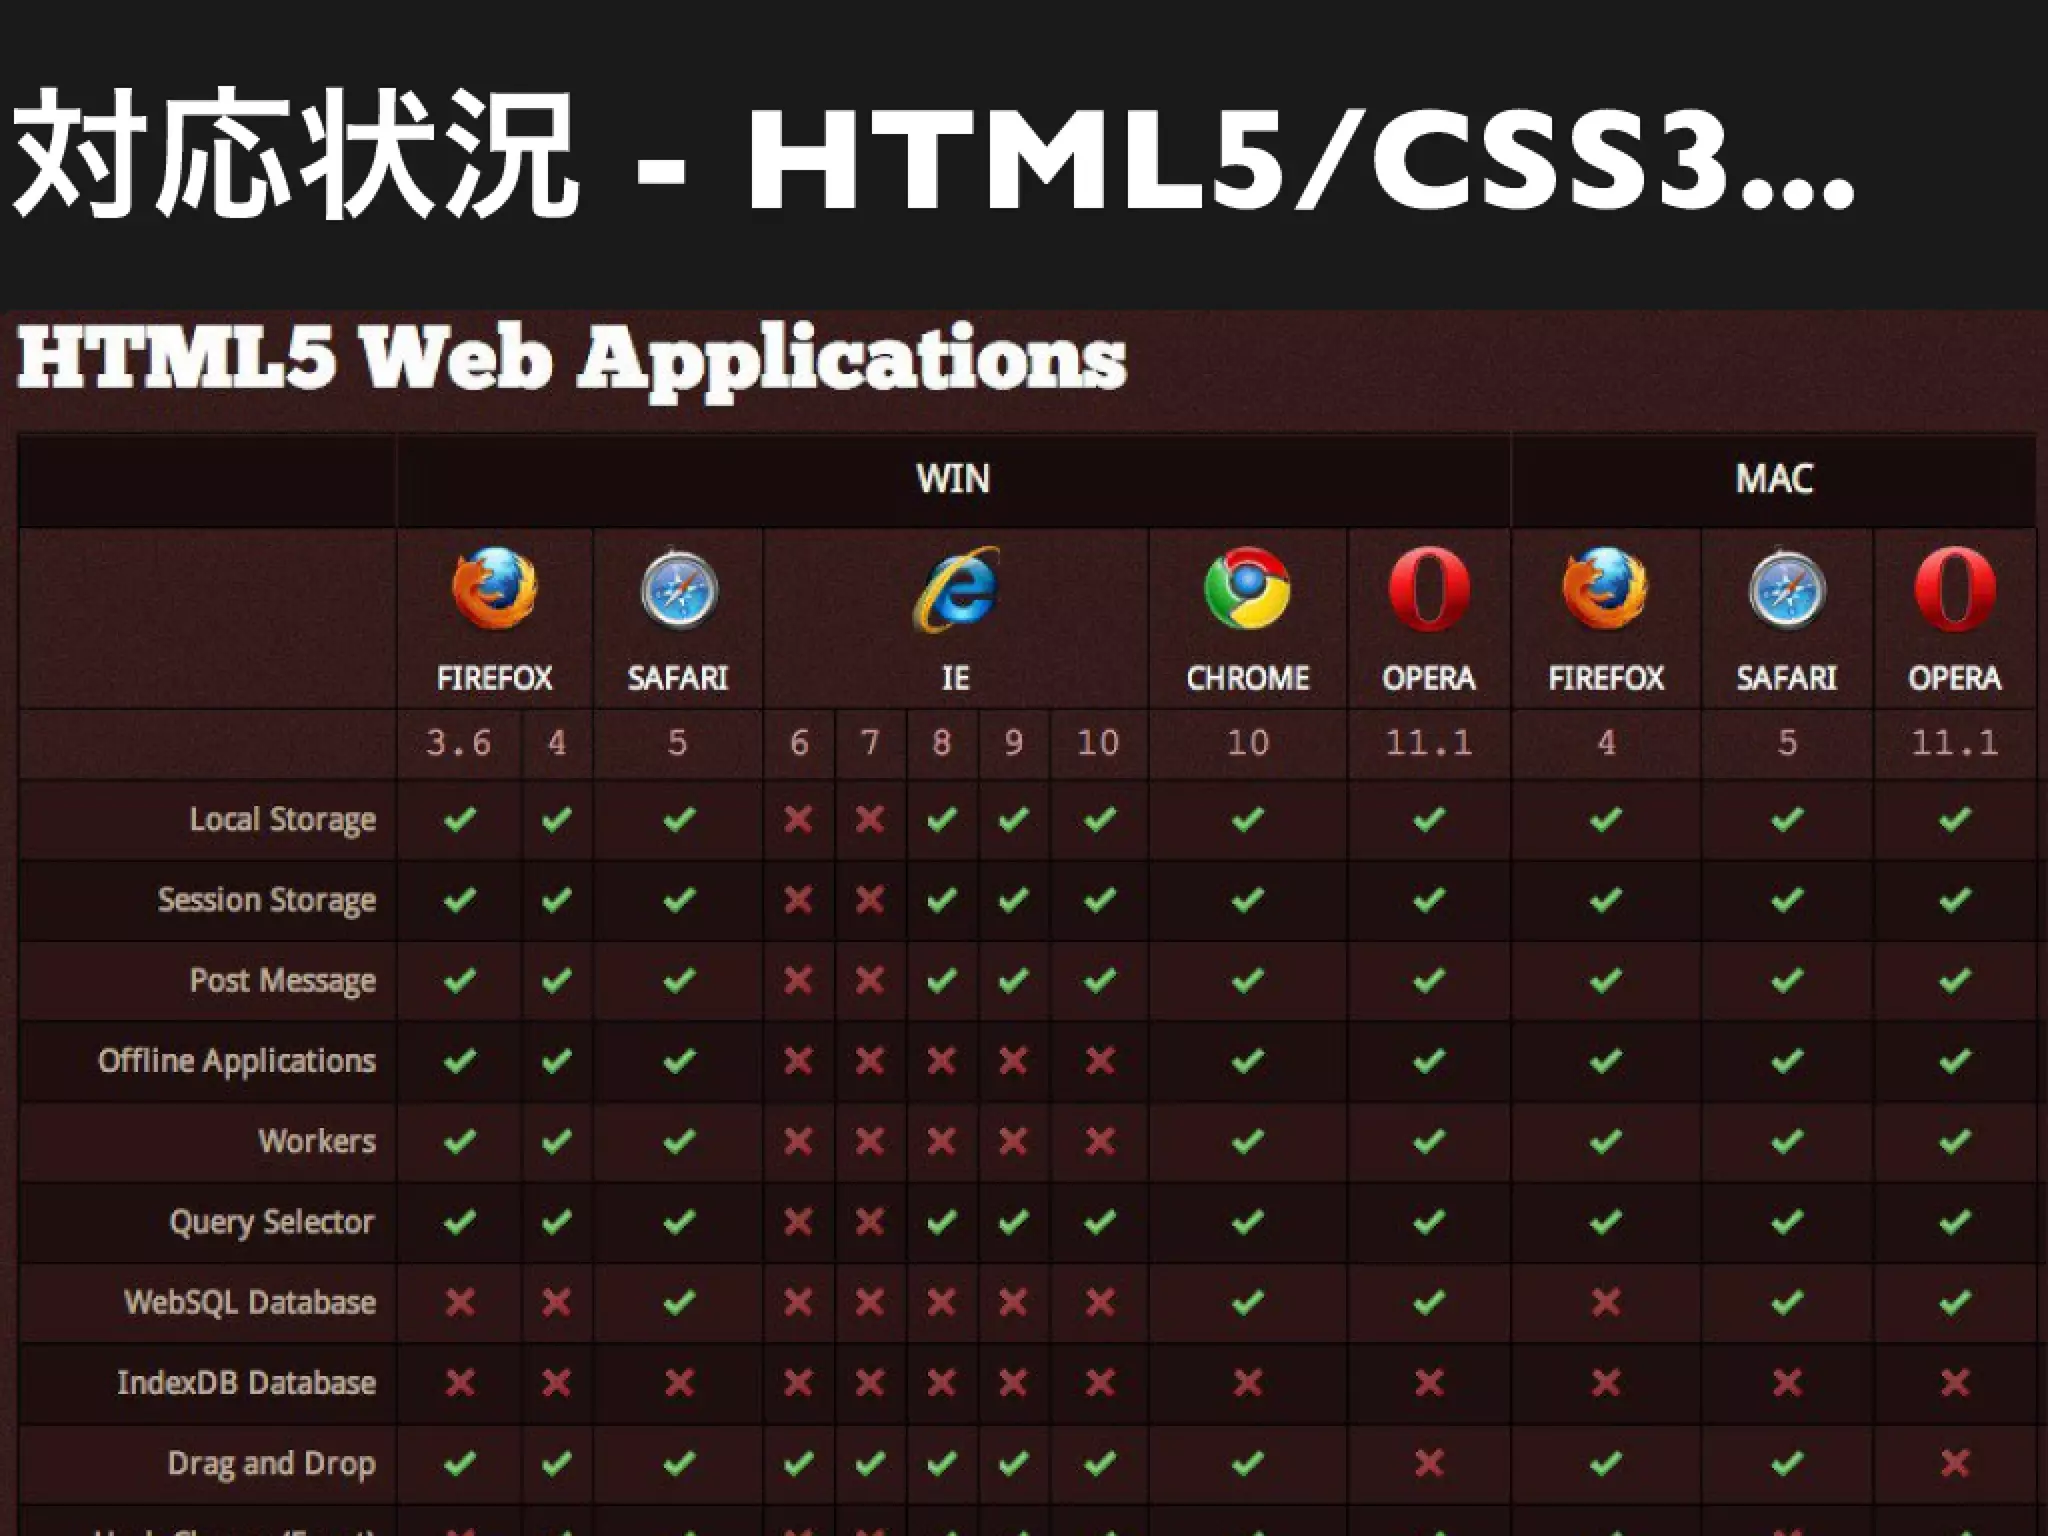Click Workers checkmark for WIN Opera 11.1

1429,1141
